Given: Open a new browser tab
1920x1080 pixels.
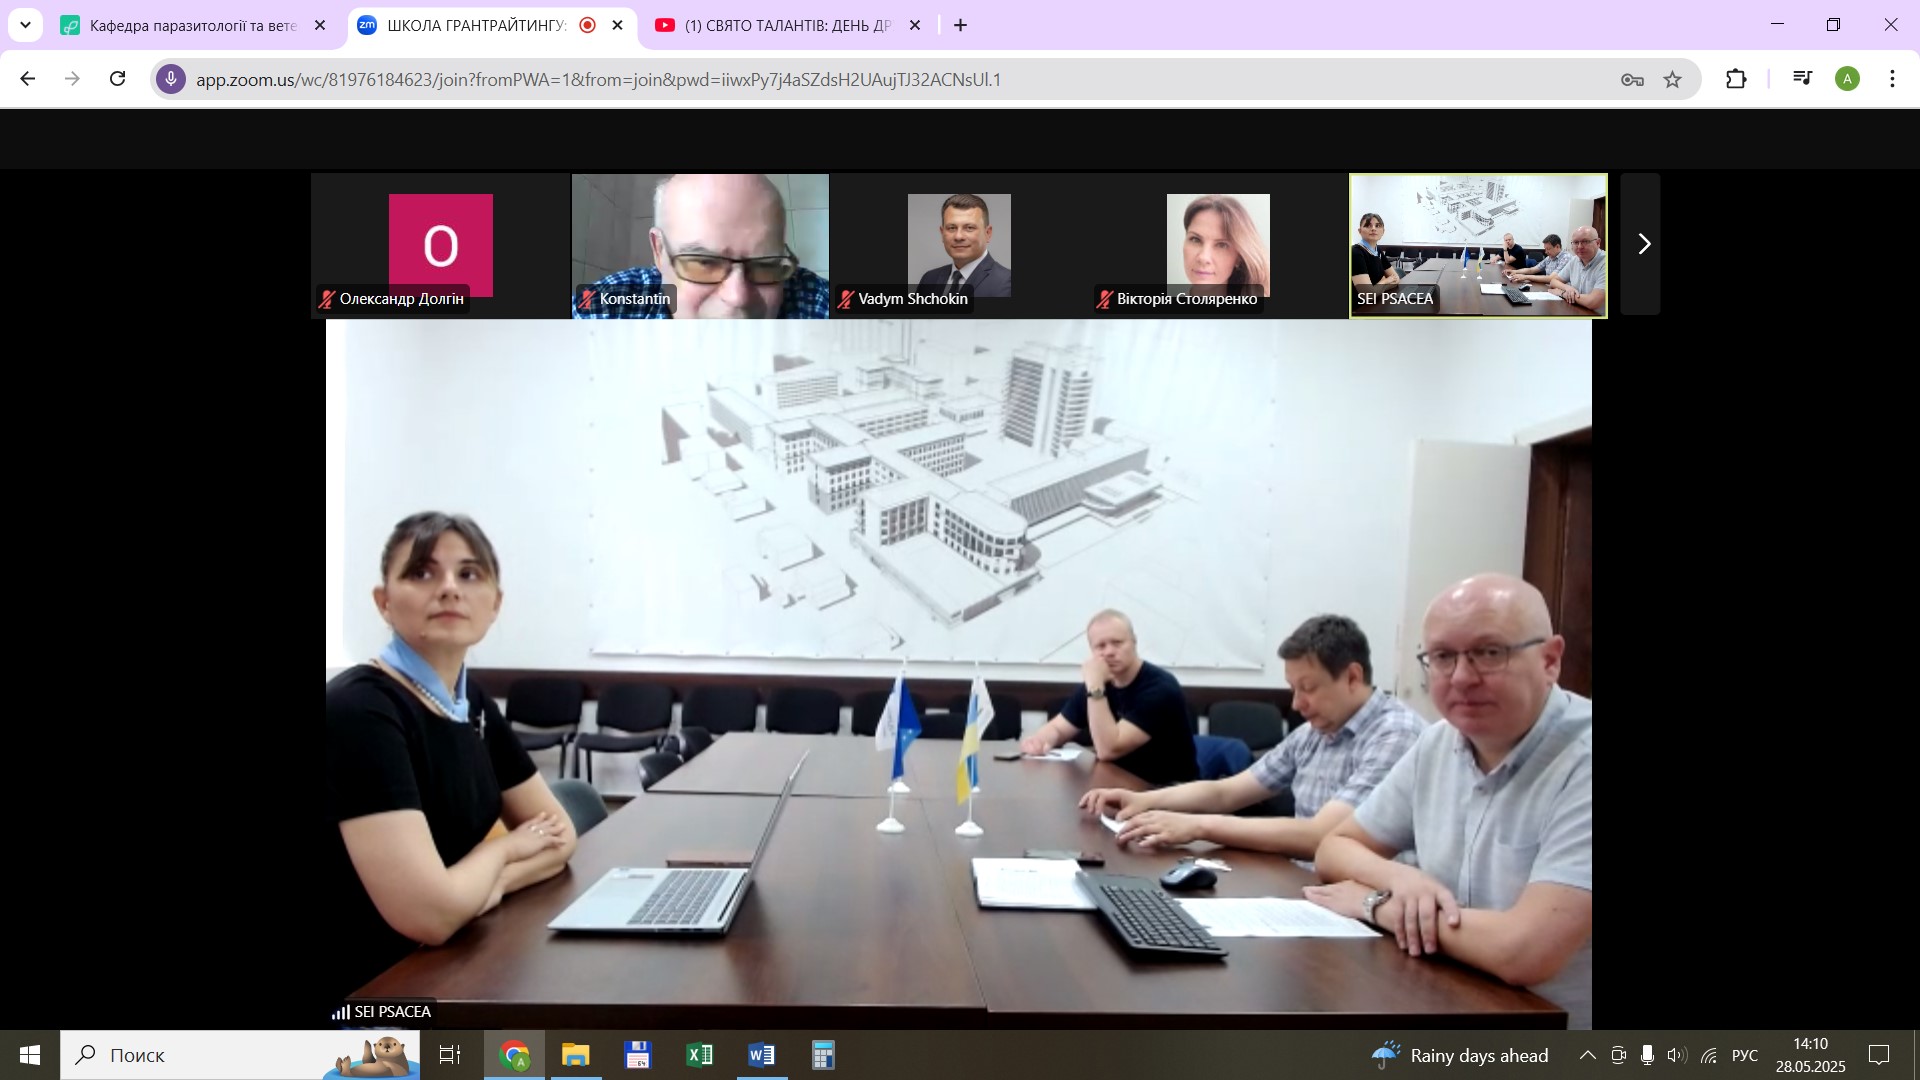Looking at the screenshot, I should pyautogui.click(x=961, y=25).
